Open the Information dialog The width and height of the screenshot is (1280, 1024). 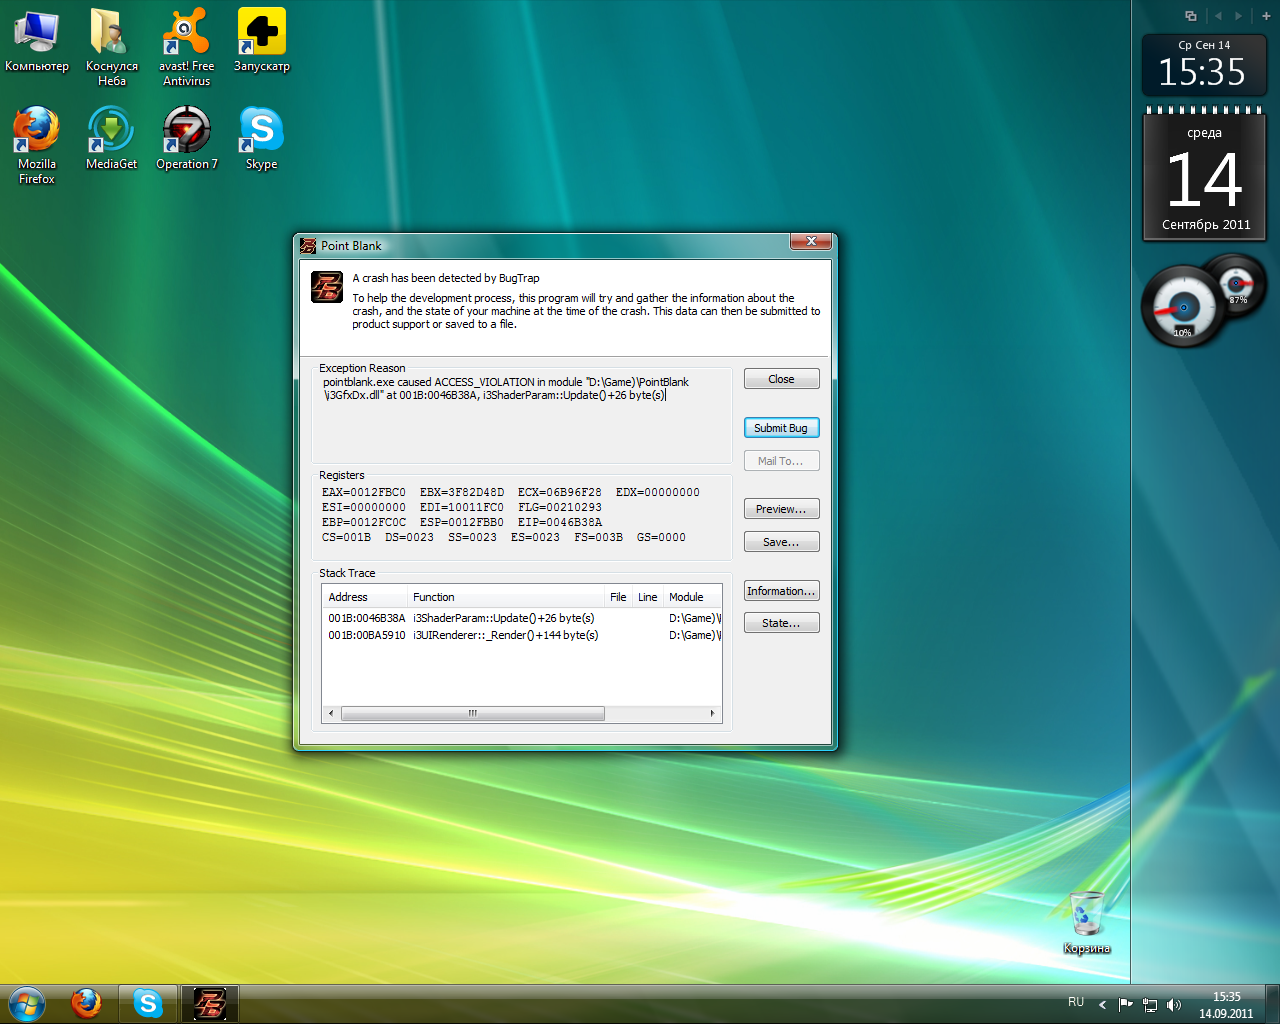click(781, 591)
